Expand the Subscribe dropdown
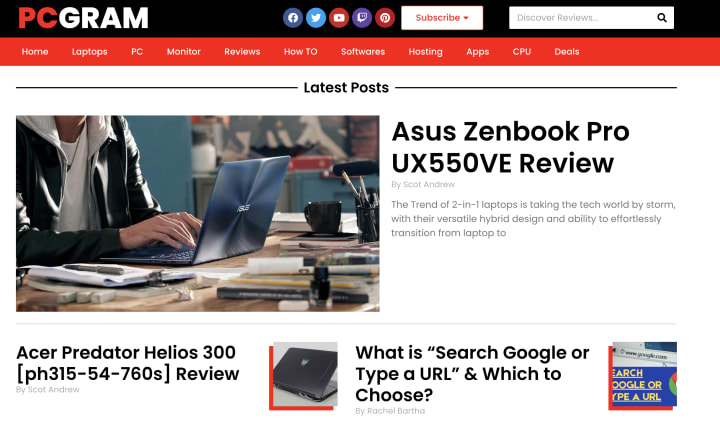The image size is (720, 434). [x=442, y=18]
